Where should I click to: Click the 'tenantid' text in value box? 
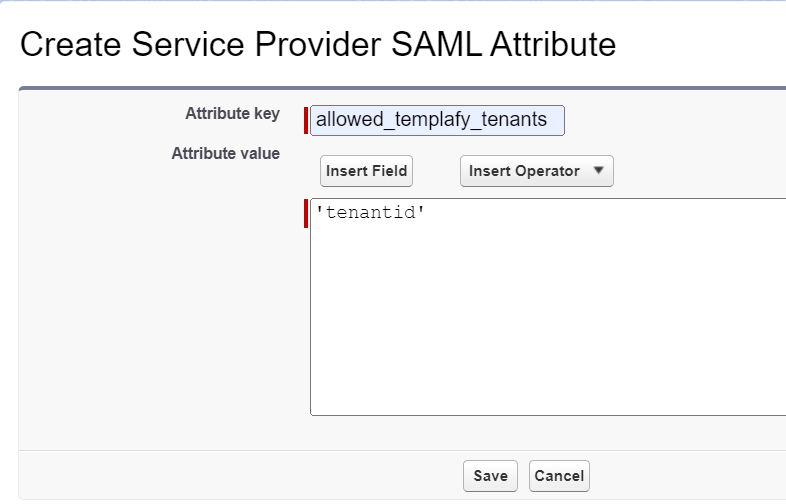(x=370, y=213)
